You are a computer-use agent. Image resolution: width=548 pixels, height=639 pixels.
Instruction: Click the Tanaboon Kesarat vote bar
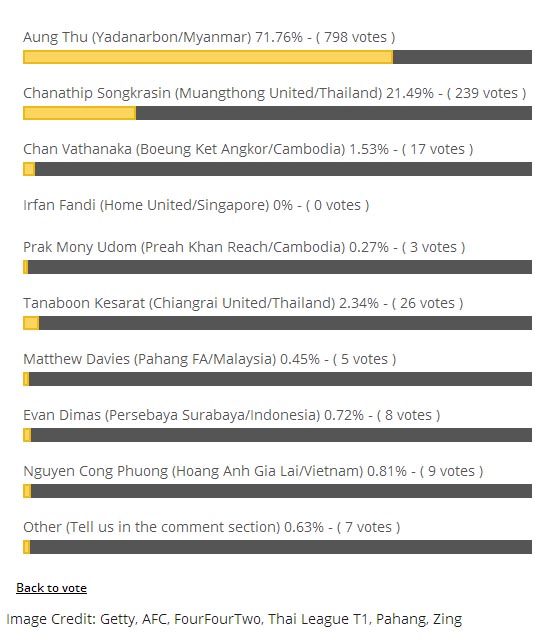pyautogui.click(x=277, y=323)
